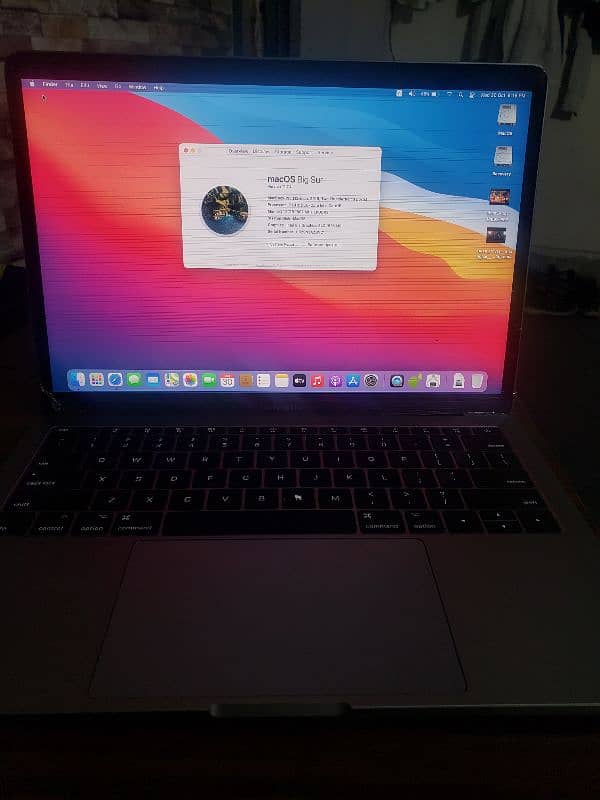Image resolution: width=600 pixels, height=800 pixels.
Task: Open the Notes app in Dock
Action: [282, 381]
